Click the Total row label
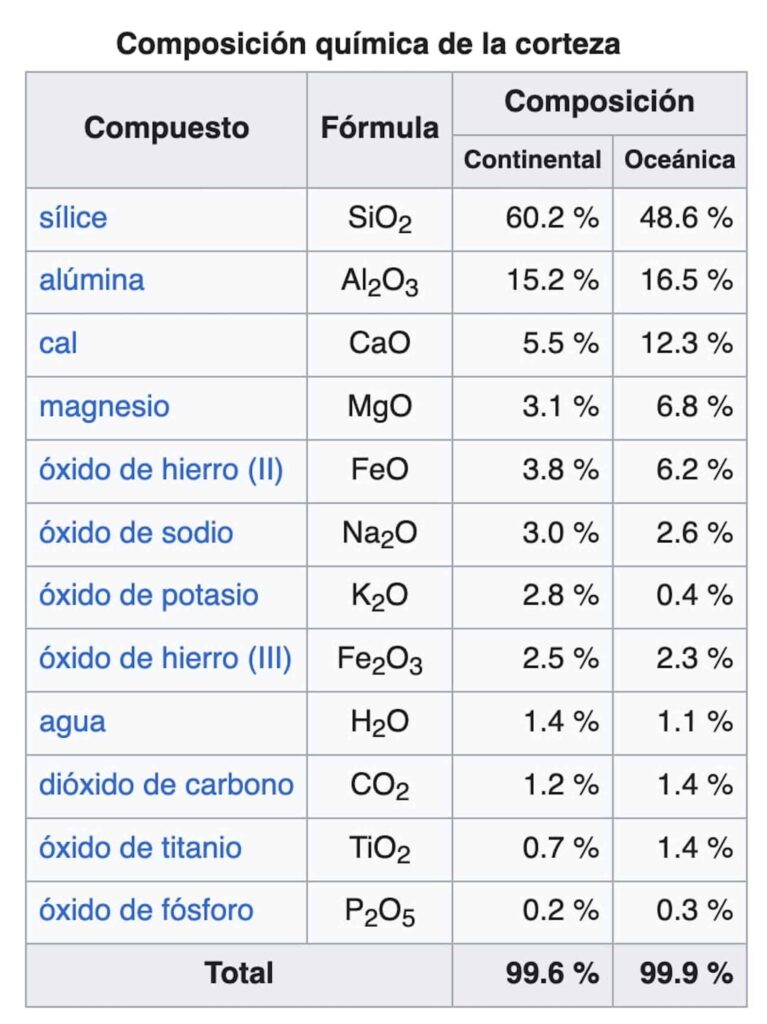 click(x=239, y=973)
